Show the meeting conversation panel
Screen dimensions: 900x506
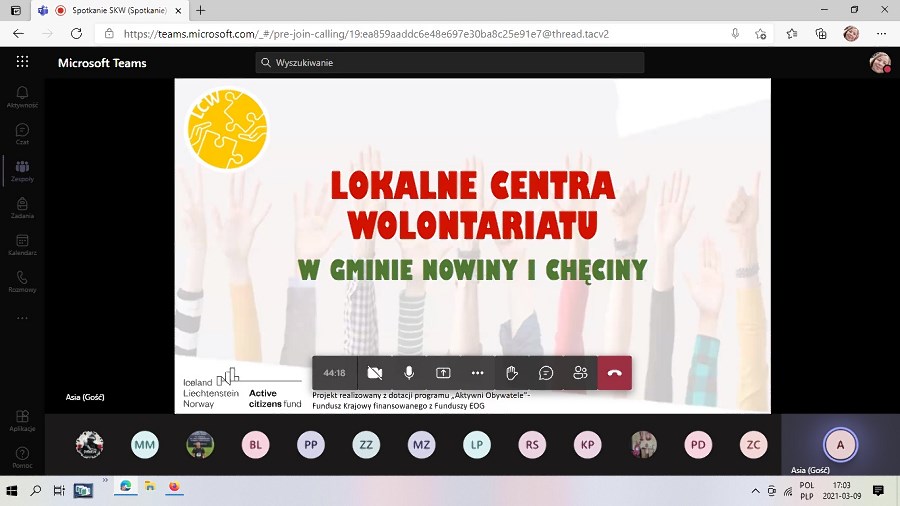pyautogui.click(x=546, y=373)
